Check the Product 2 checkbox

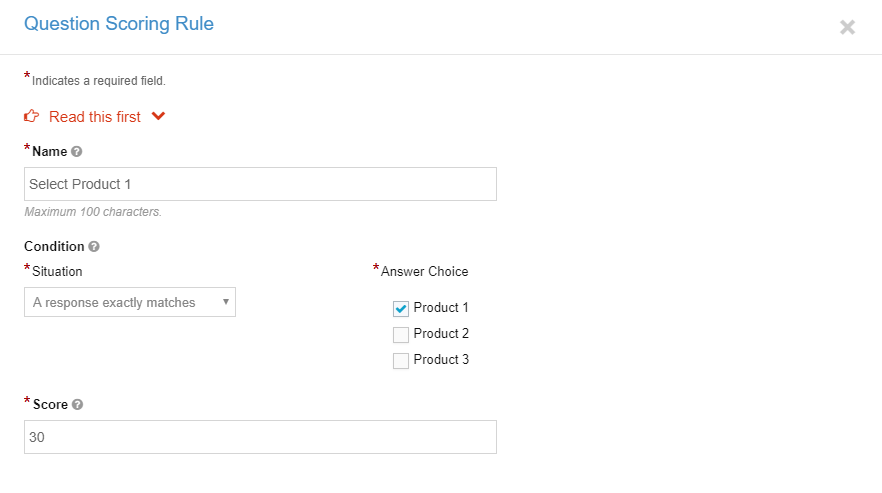(x=400, y=334)
